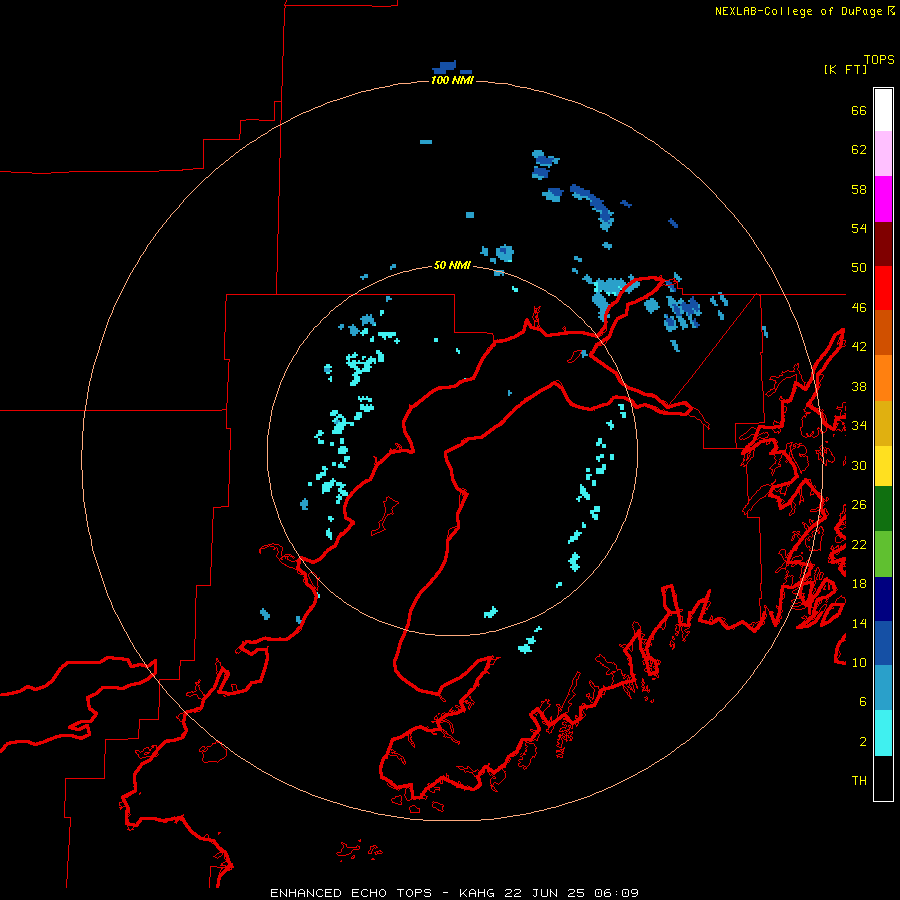Screen dimensions: 900x900
Task: Click the 22 legend value
Action: click(x=859, y=544)
